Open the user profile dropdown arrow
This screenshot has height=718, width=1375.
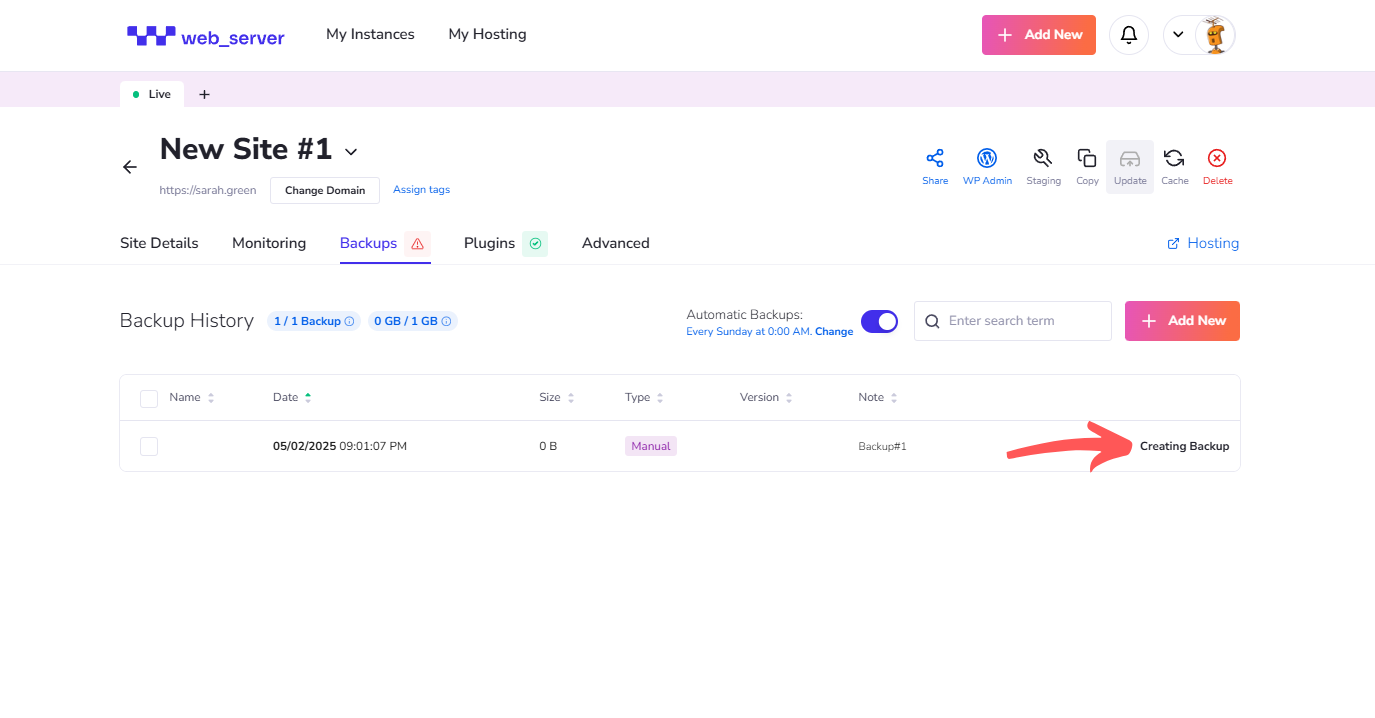tap(1178, 35)
